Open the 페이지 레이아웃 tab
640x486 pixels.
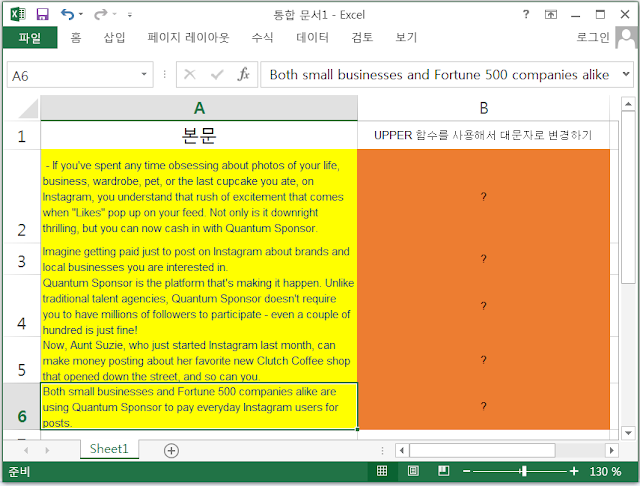(188, 38)
